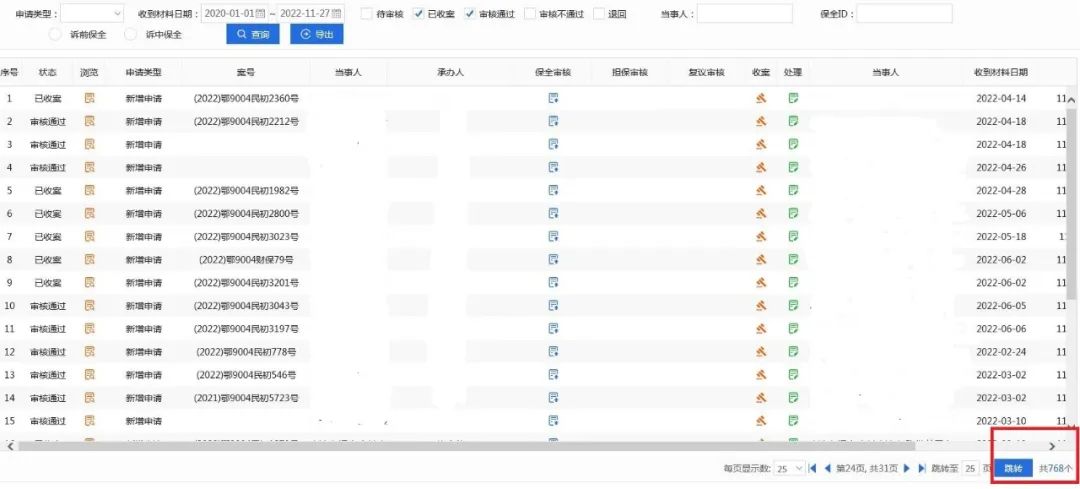Go to next page arrow in pagination
This screenshot has width=1080, height=489.
click(x=907, y=468)
